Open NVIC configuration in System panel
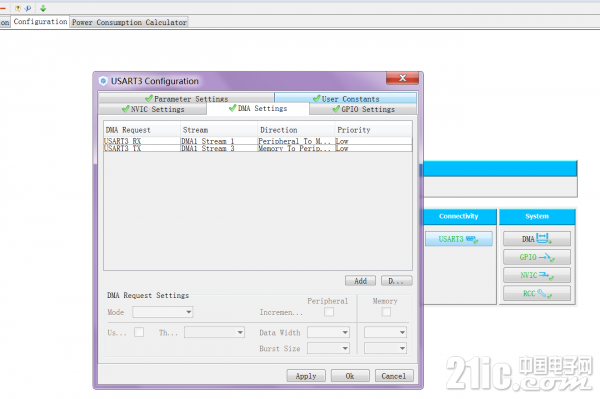 click(536, 275)
